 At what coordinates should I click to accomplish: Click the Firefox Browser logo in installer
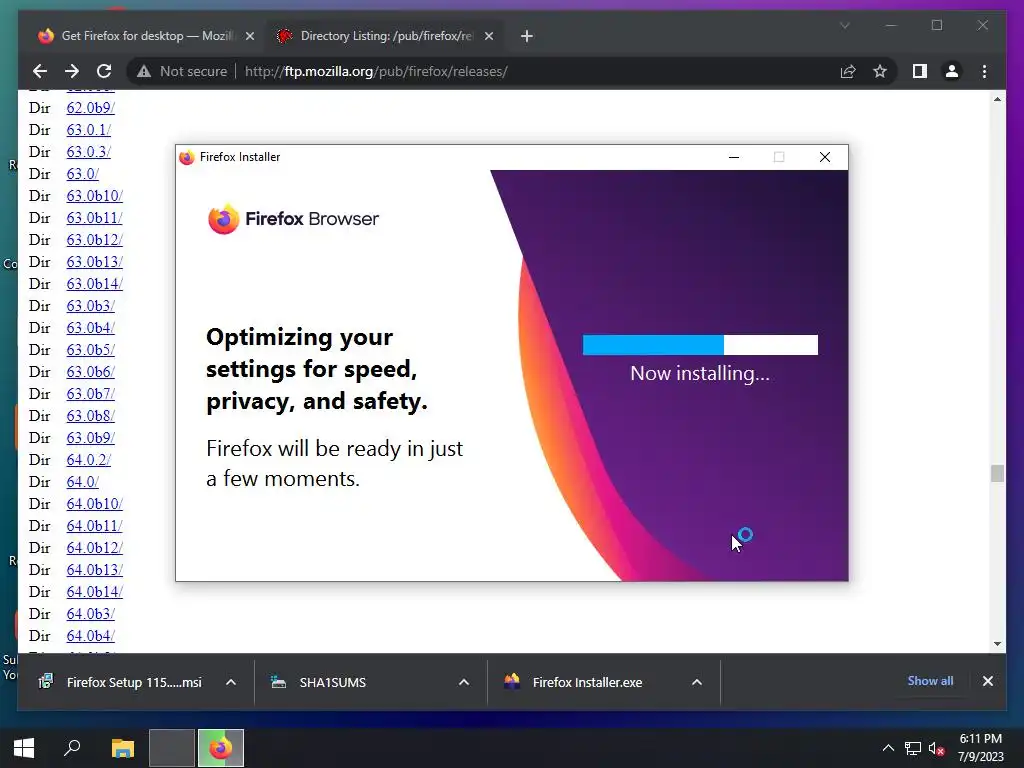pyautogui.click(x=293, y=219)
